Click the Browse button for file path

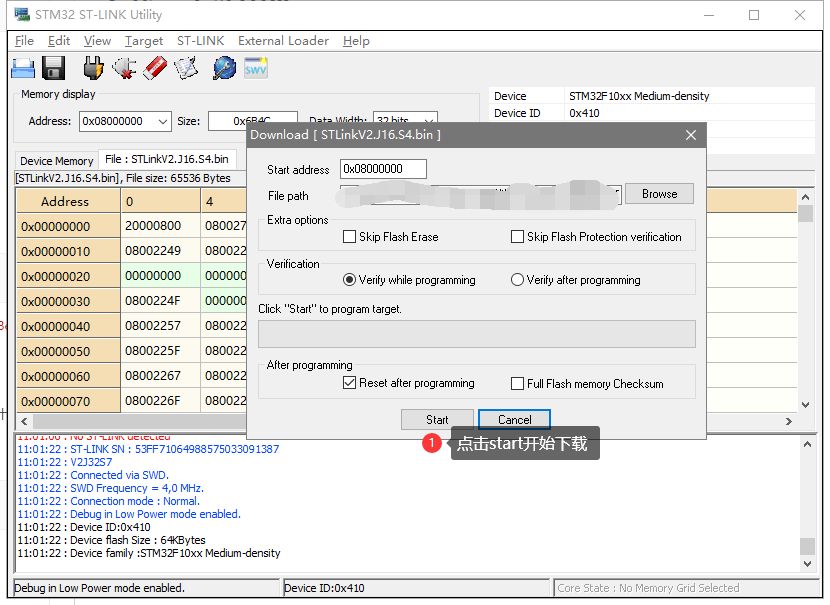[660, 194]
